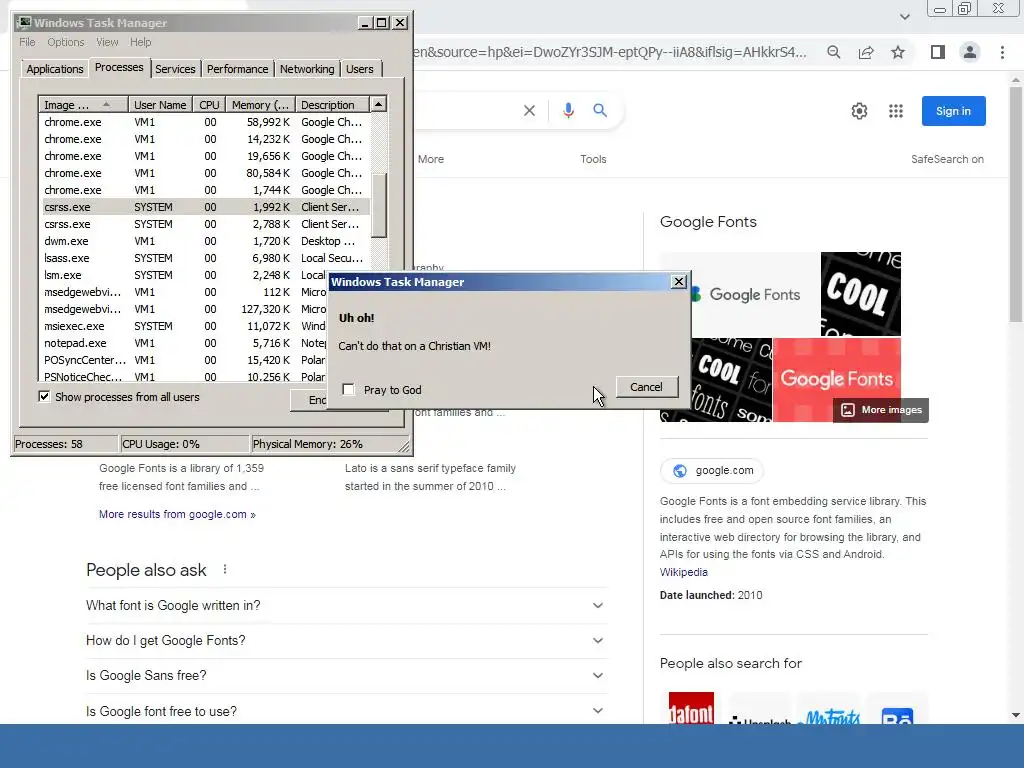Sort by the CPU column header
The width and height of the screenshot is (1024, 768).
209,104
